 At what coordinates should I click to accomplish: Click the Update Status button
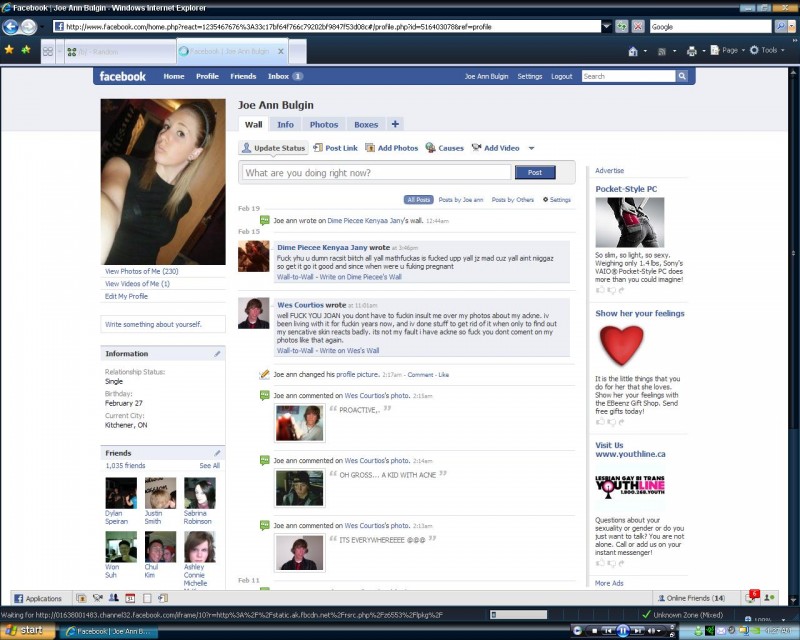pos(273,148)
